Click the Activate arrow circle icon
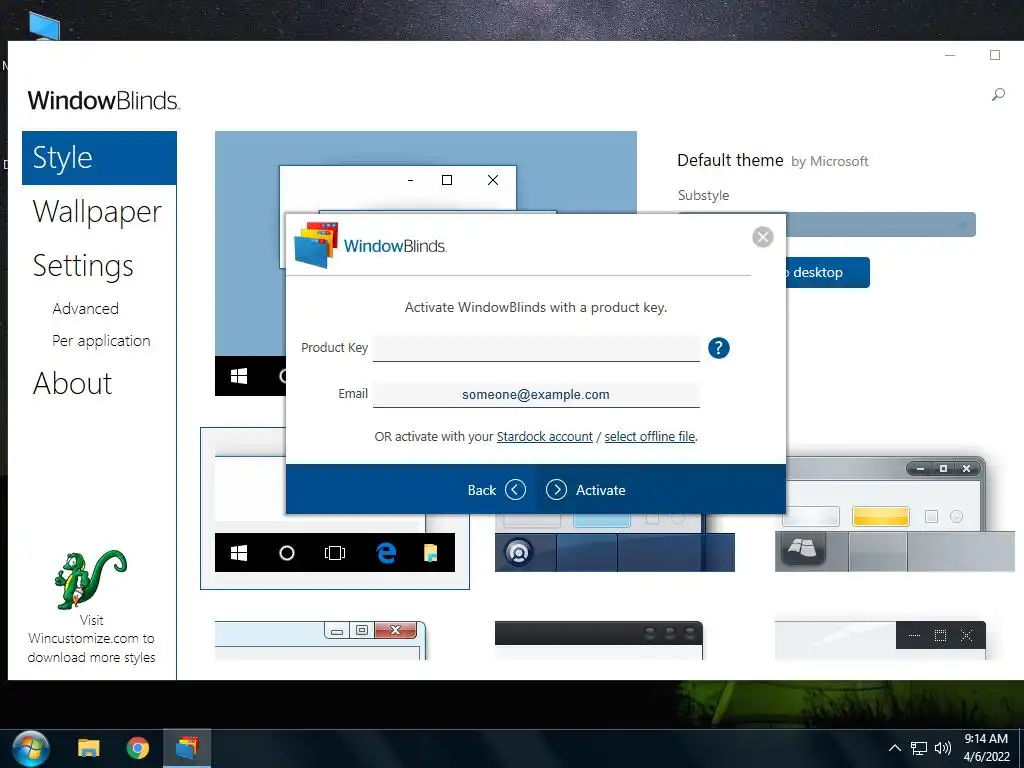 click(556, 489)
